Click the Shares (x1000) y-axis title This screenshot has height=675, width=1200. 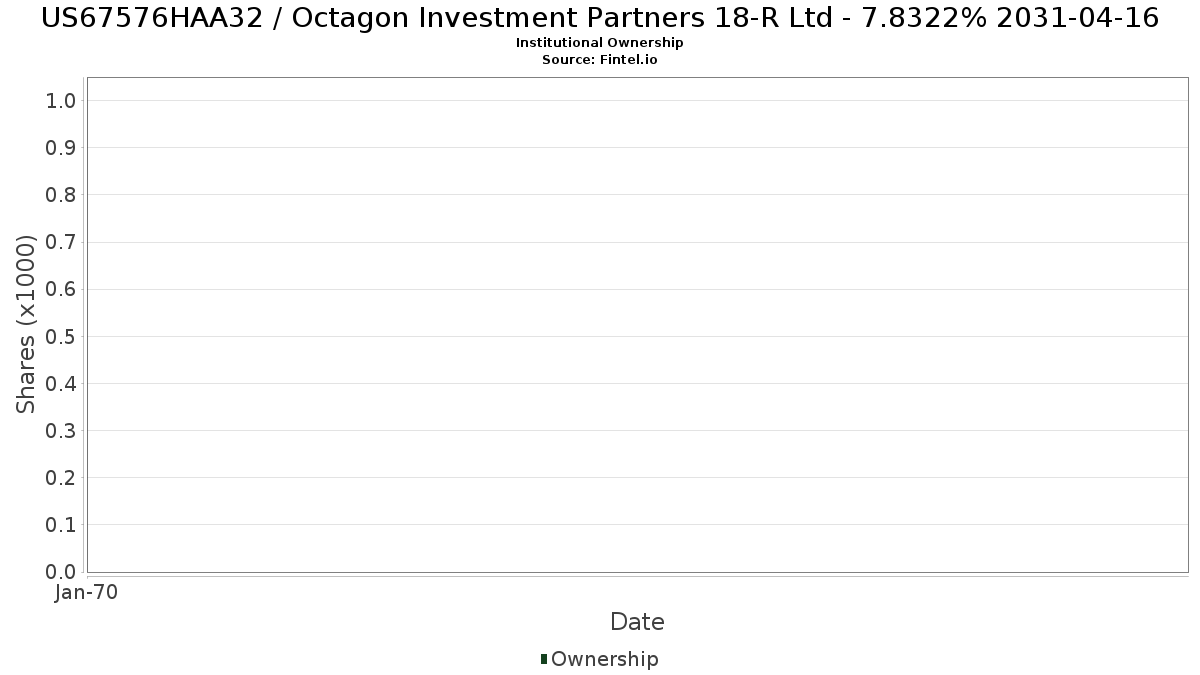26,324
